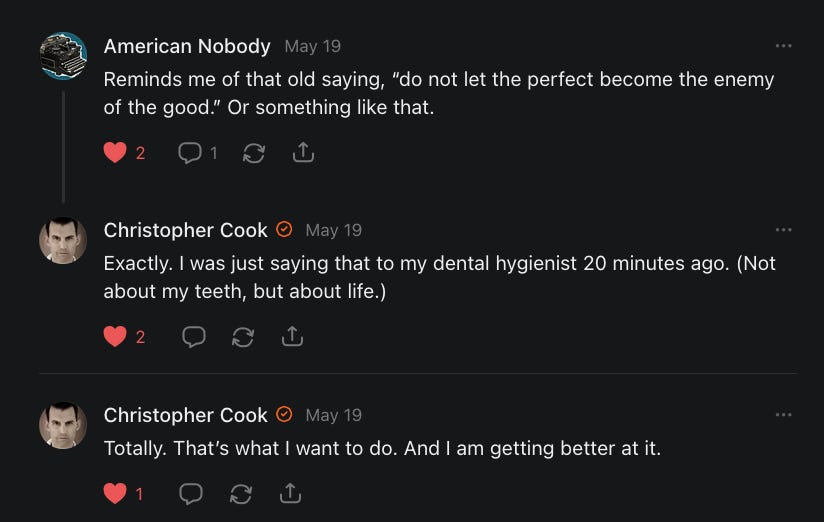
Task: Like American Nobody's comment with the heart
Action: [x=115, y=153]
